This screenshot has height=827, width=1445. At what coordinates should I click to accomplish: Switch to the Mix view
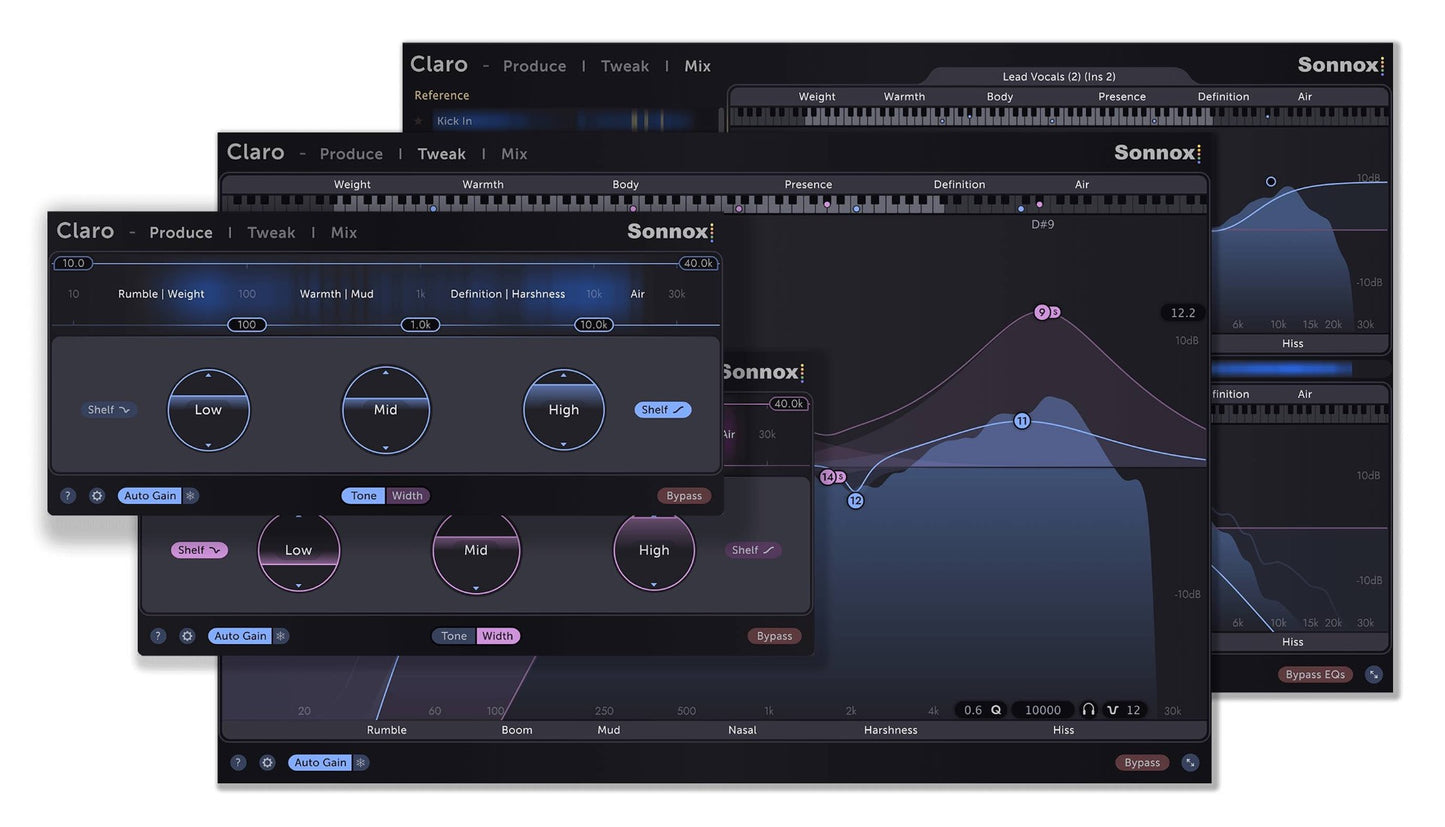click(514, 153)
